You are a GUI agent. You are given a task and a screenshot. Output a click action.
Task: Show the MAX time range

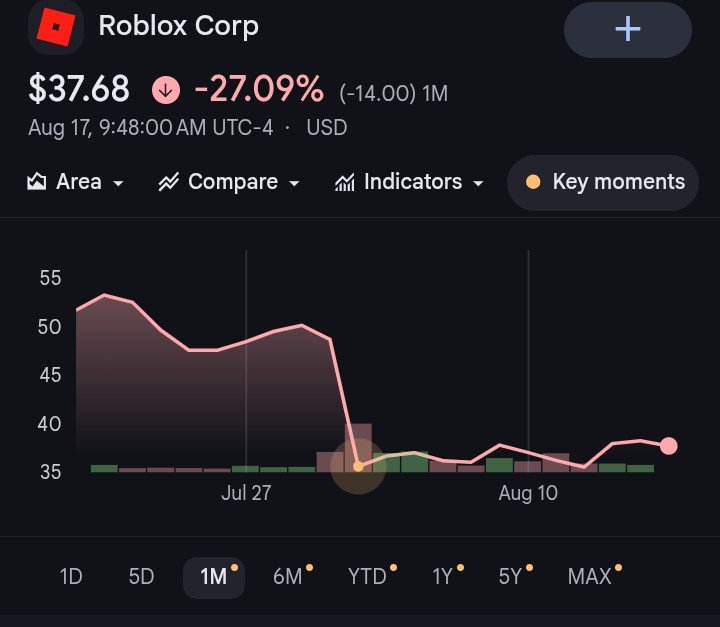592,576
